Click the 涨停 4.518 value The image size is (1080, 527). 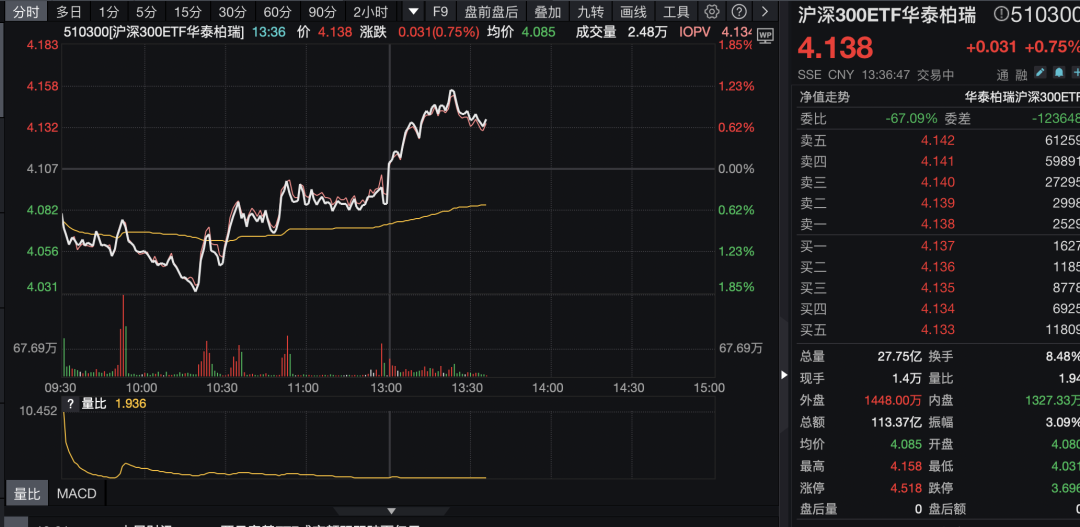(904, 487)
